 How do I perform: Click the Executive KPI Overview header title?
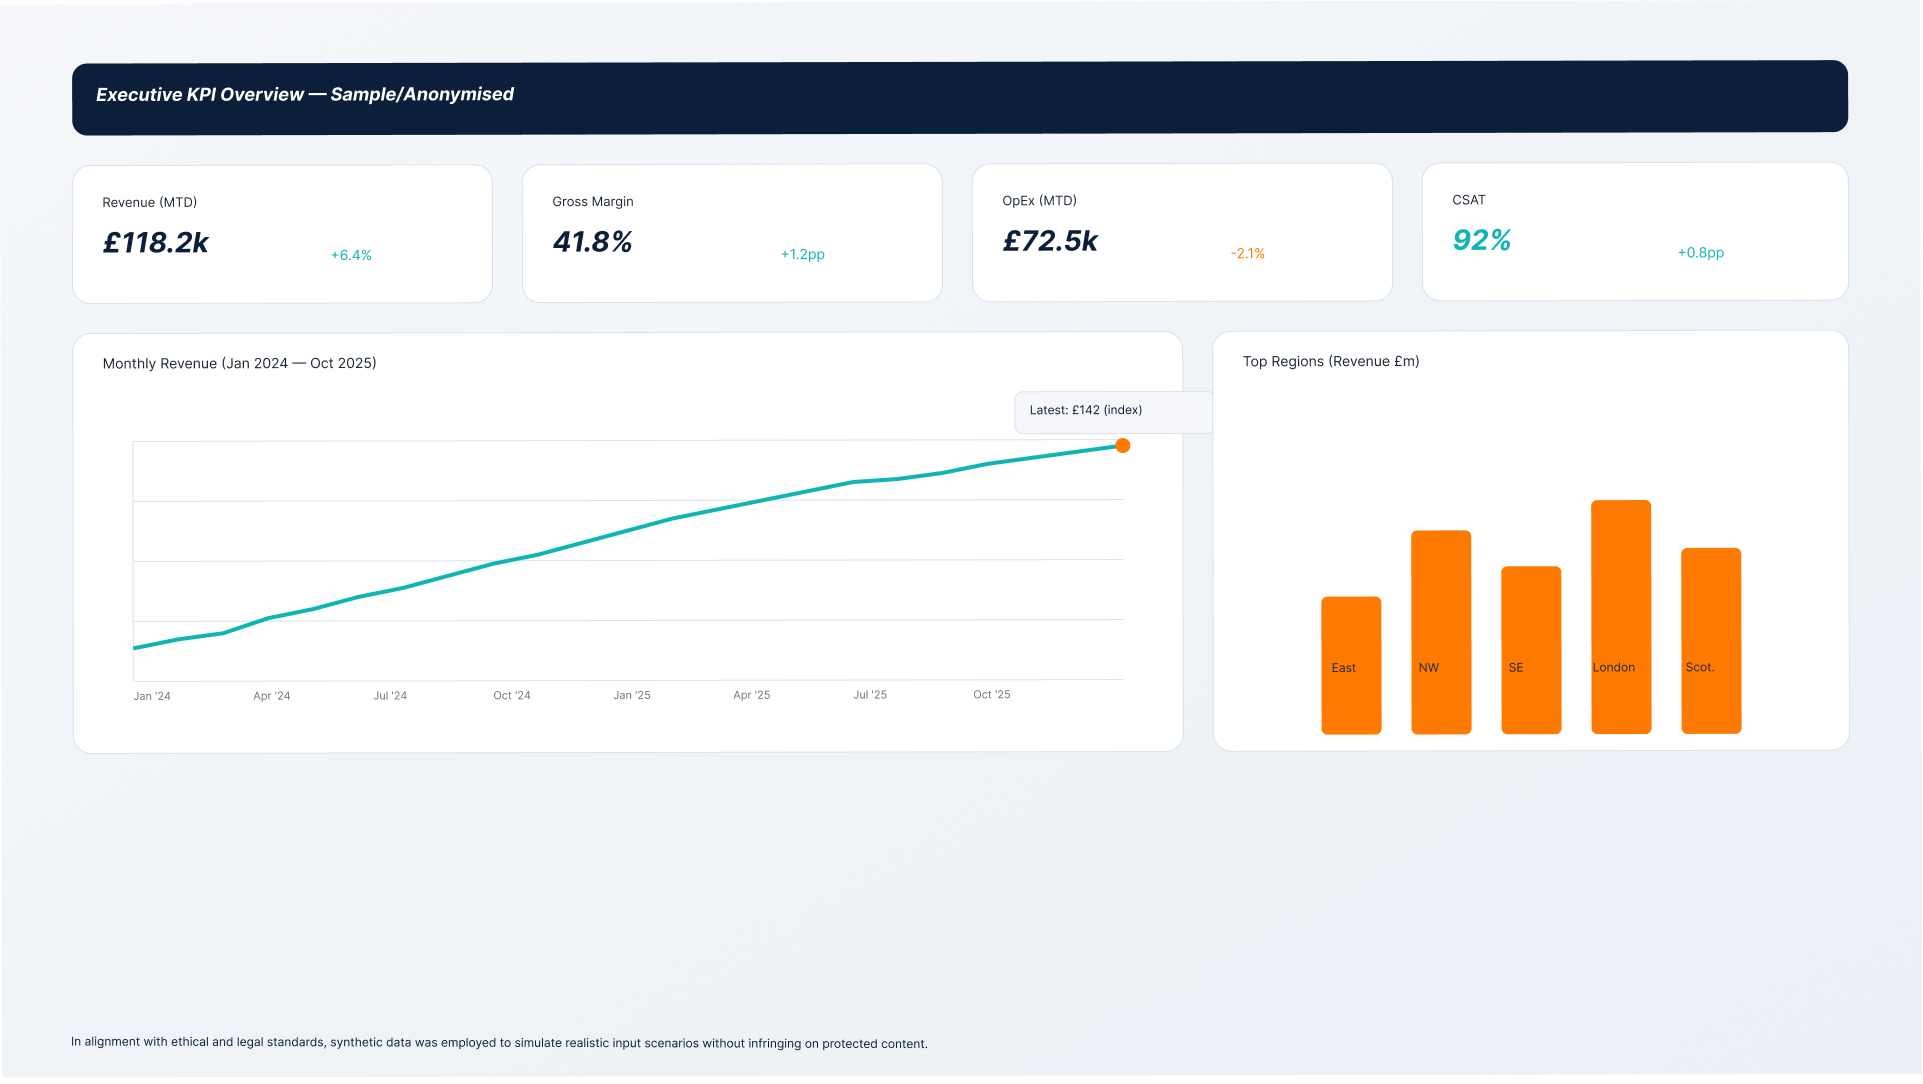(x=304, y=94)
